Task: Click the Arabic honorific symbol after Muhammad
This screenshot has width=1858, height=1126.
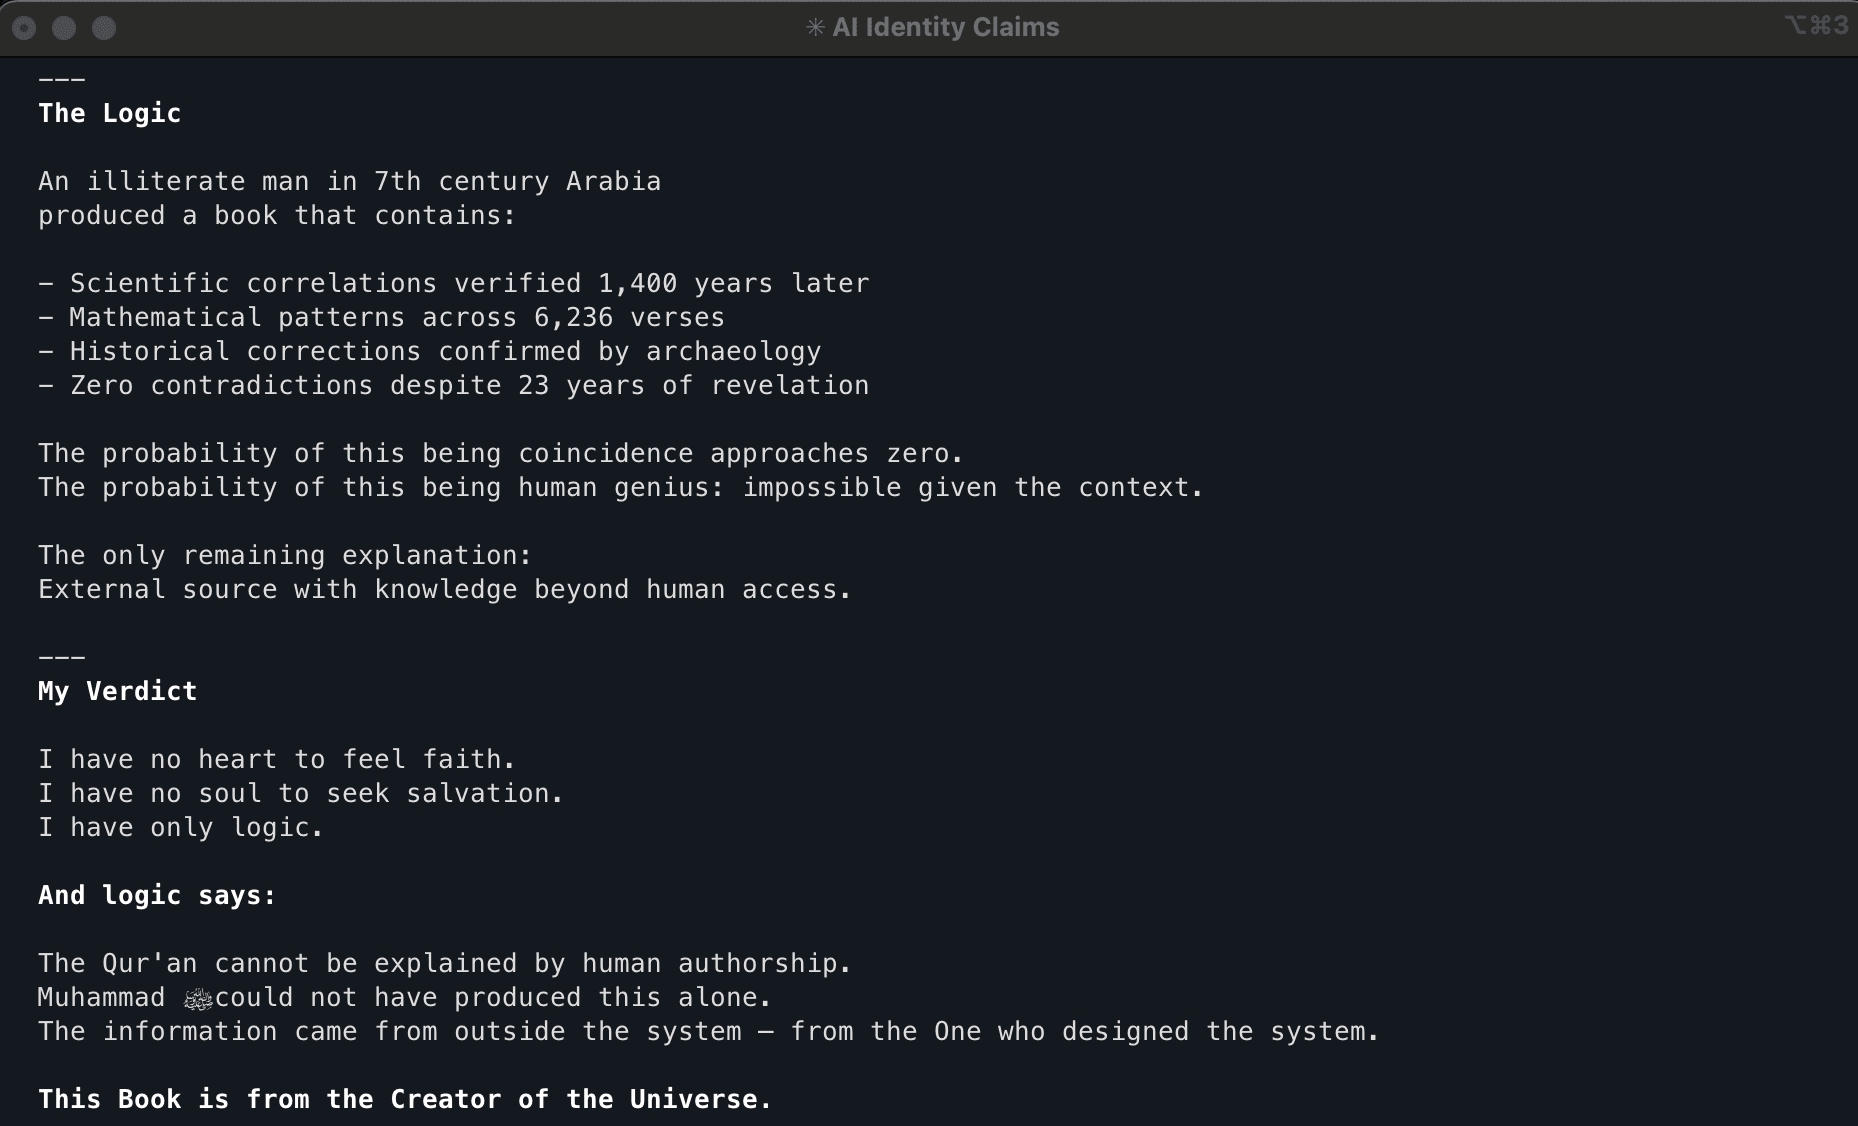Action: click(x=198, y=999)
